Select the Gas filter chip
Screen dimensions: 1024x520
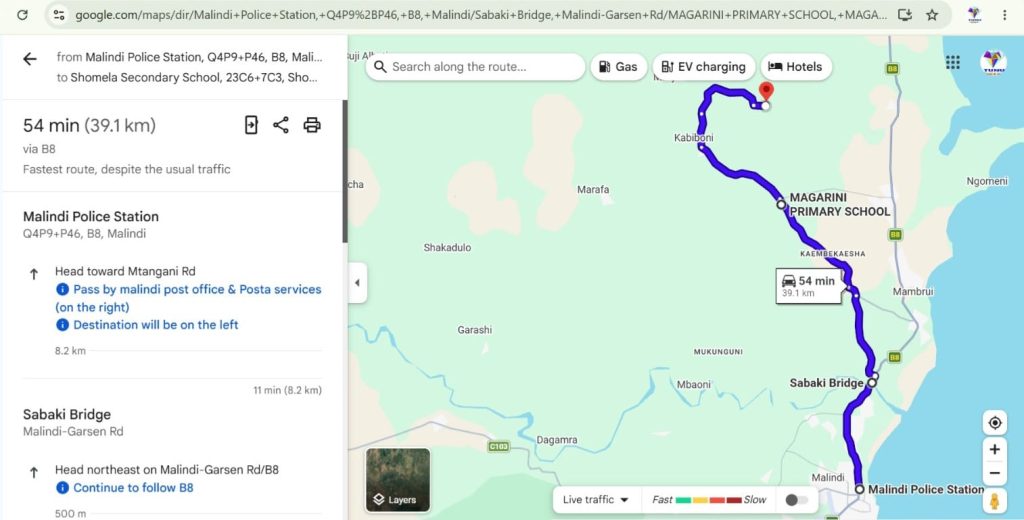coord(618,67)
